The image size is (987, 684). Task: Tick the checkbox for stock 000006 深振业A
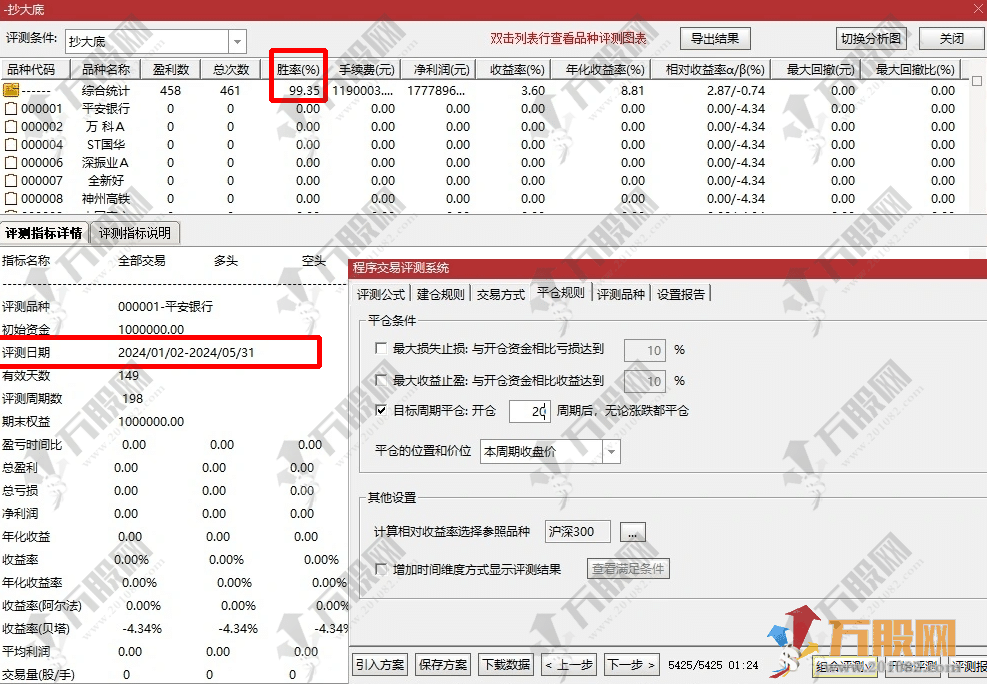click(11, 162)
